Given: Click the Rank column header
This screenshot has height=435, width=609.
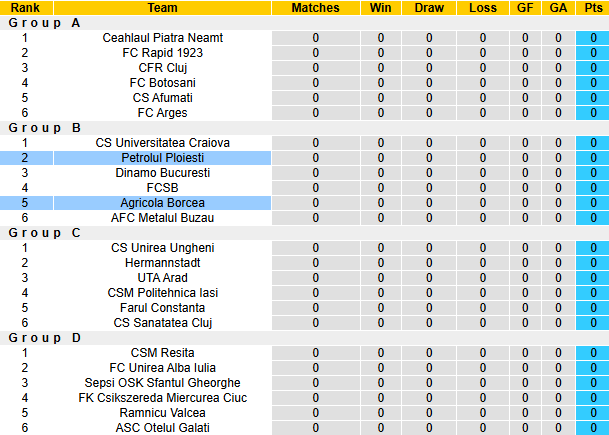Looking at the screenshot, I should 25,8.
